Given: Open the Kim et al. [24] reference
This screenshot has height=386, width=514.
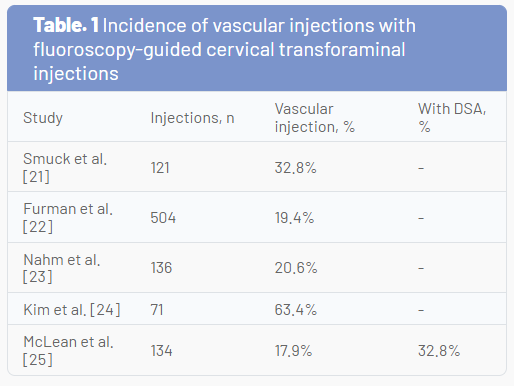Looking at the screenshot, I should [x=72, y=310].
